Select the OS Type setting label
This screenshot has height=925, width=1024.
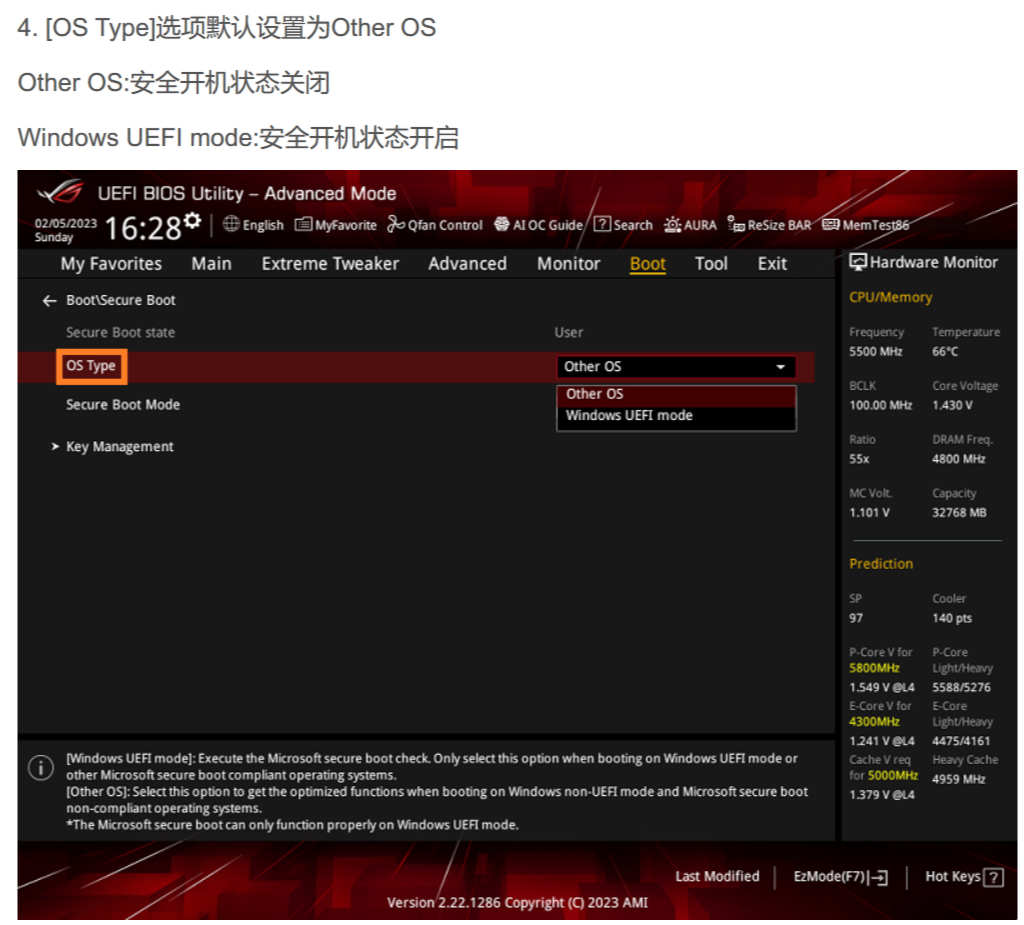click(91, 366)
